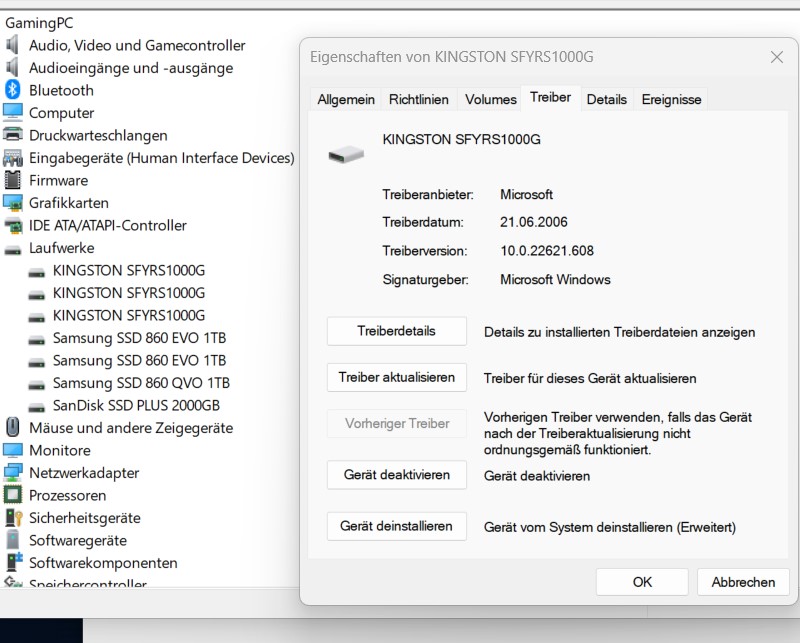Cancel the dialog with Abbrechen
Image resolution: width=800 pixels, height=643 pixels.
click(743, 582)
